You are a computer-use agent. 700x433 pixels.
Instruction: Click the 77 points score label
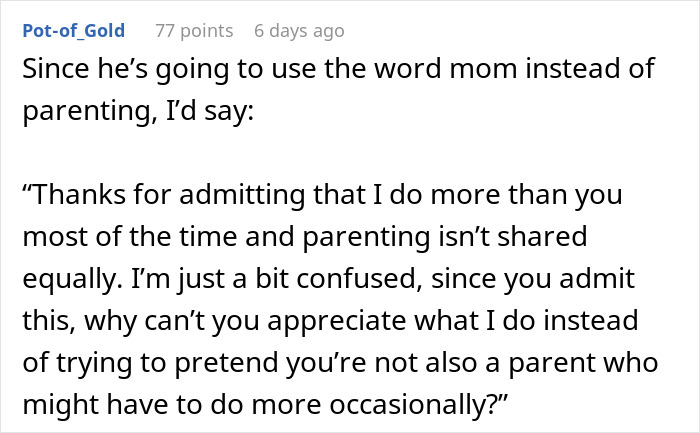point(193,31)
